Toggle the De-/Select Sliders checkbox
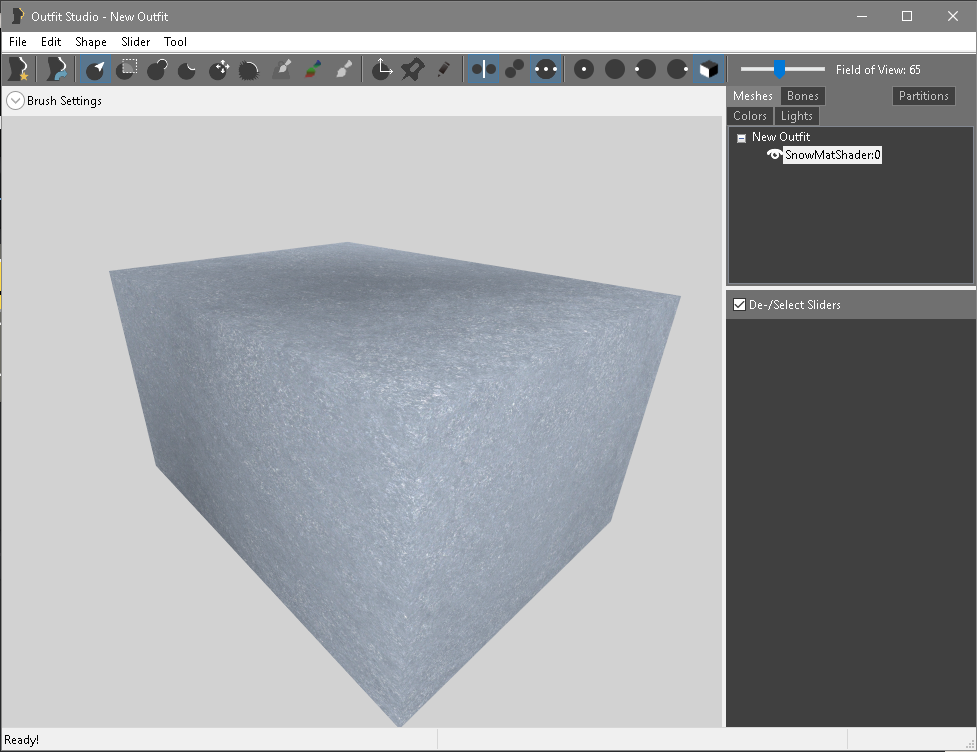The height and width of the screenshot is (752, 977). 740,305
